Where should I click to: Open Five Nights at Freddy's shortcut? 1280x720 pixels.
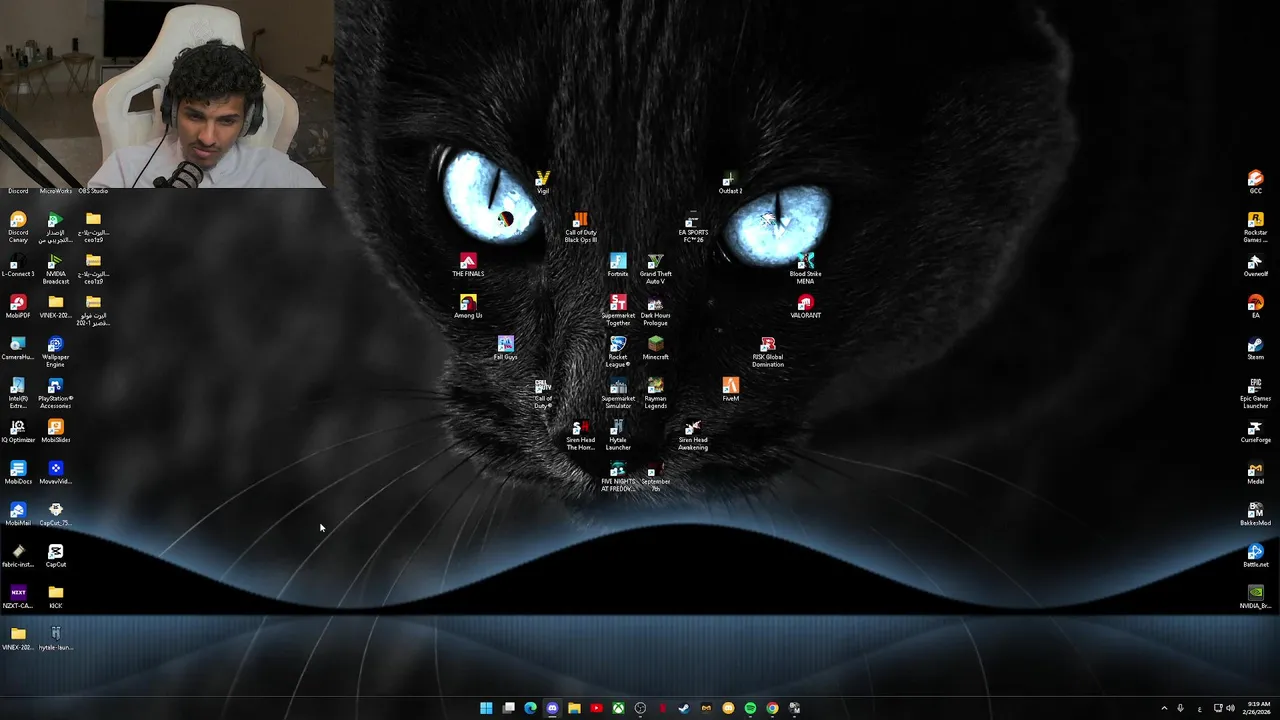[618, 477]
